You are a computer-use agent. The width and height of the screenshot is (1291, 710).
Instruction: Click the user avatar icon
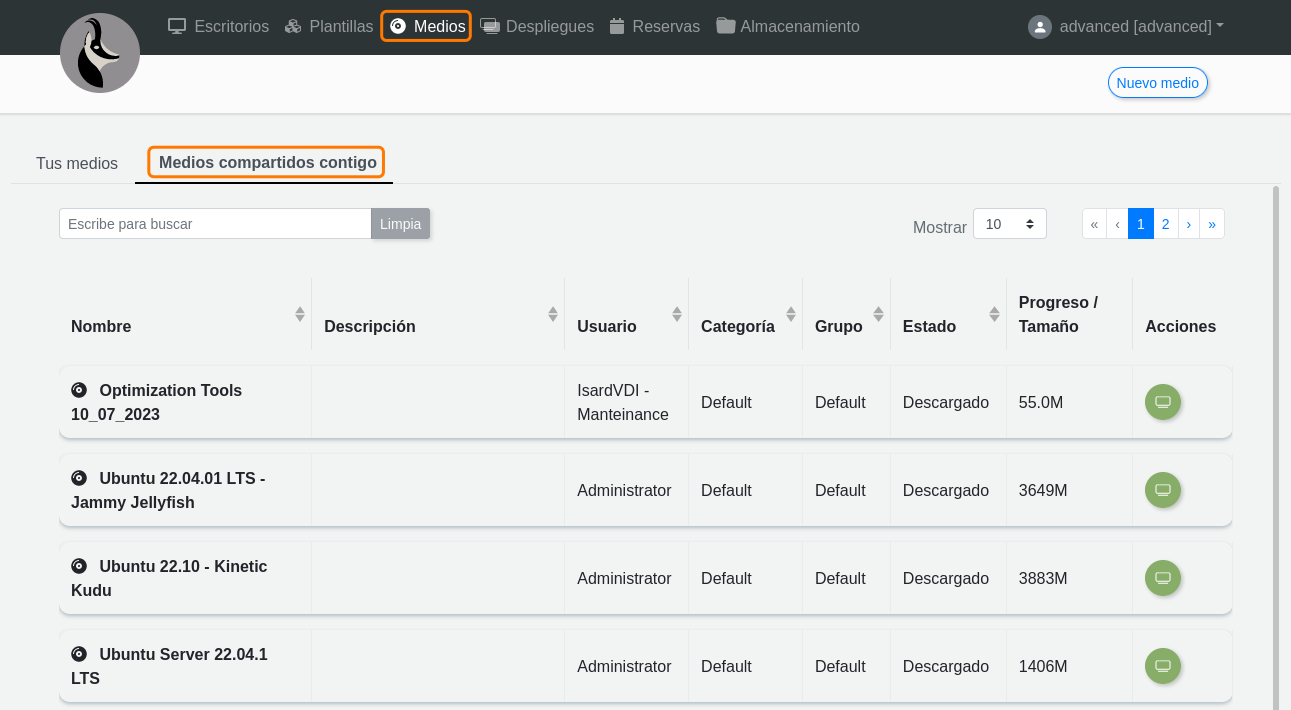[1040, 27]
